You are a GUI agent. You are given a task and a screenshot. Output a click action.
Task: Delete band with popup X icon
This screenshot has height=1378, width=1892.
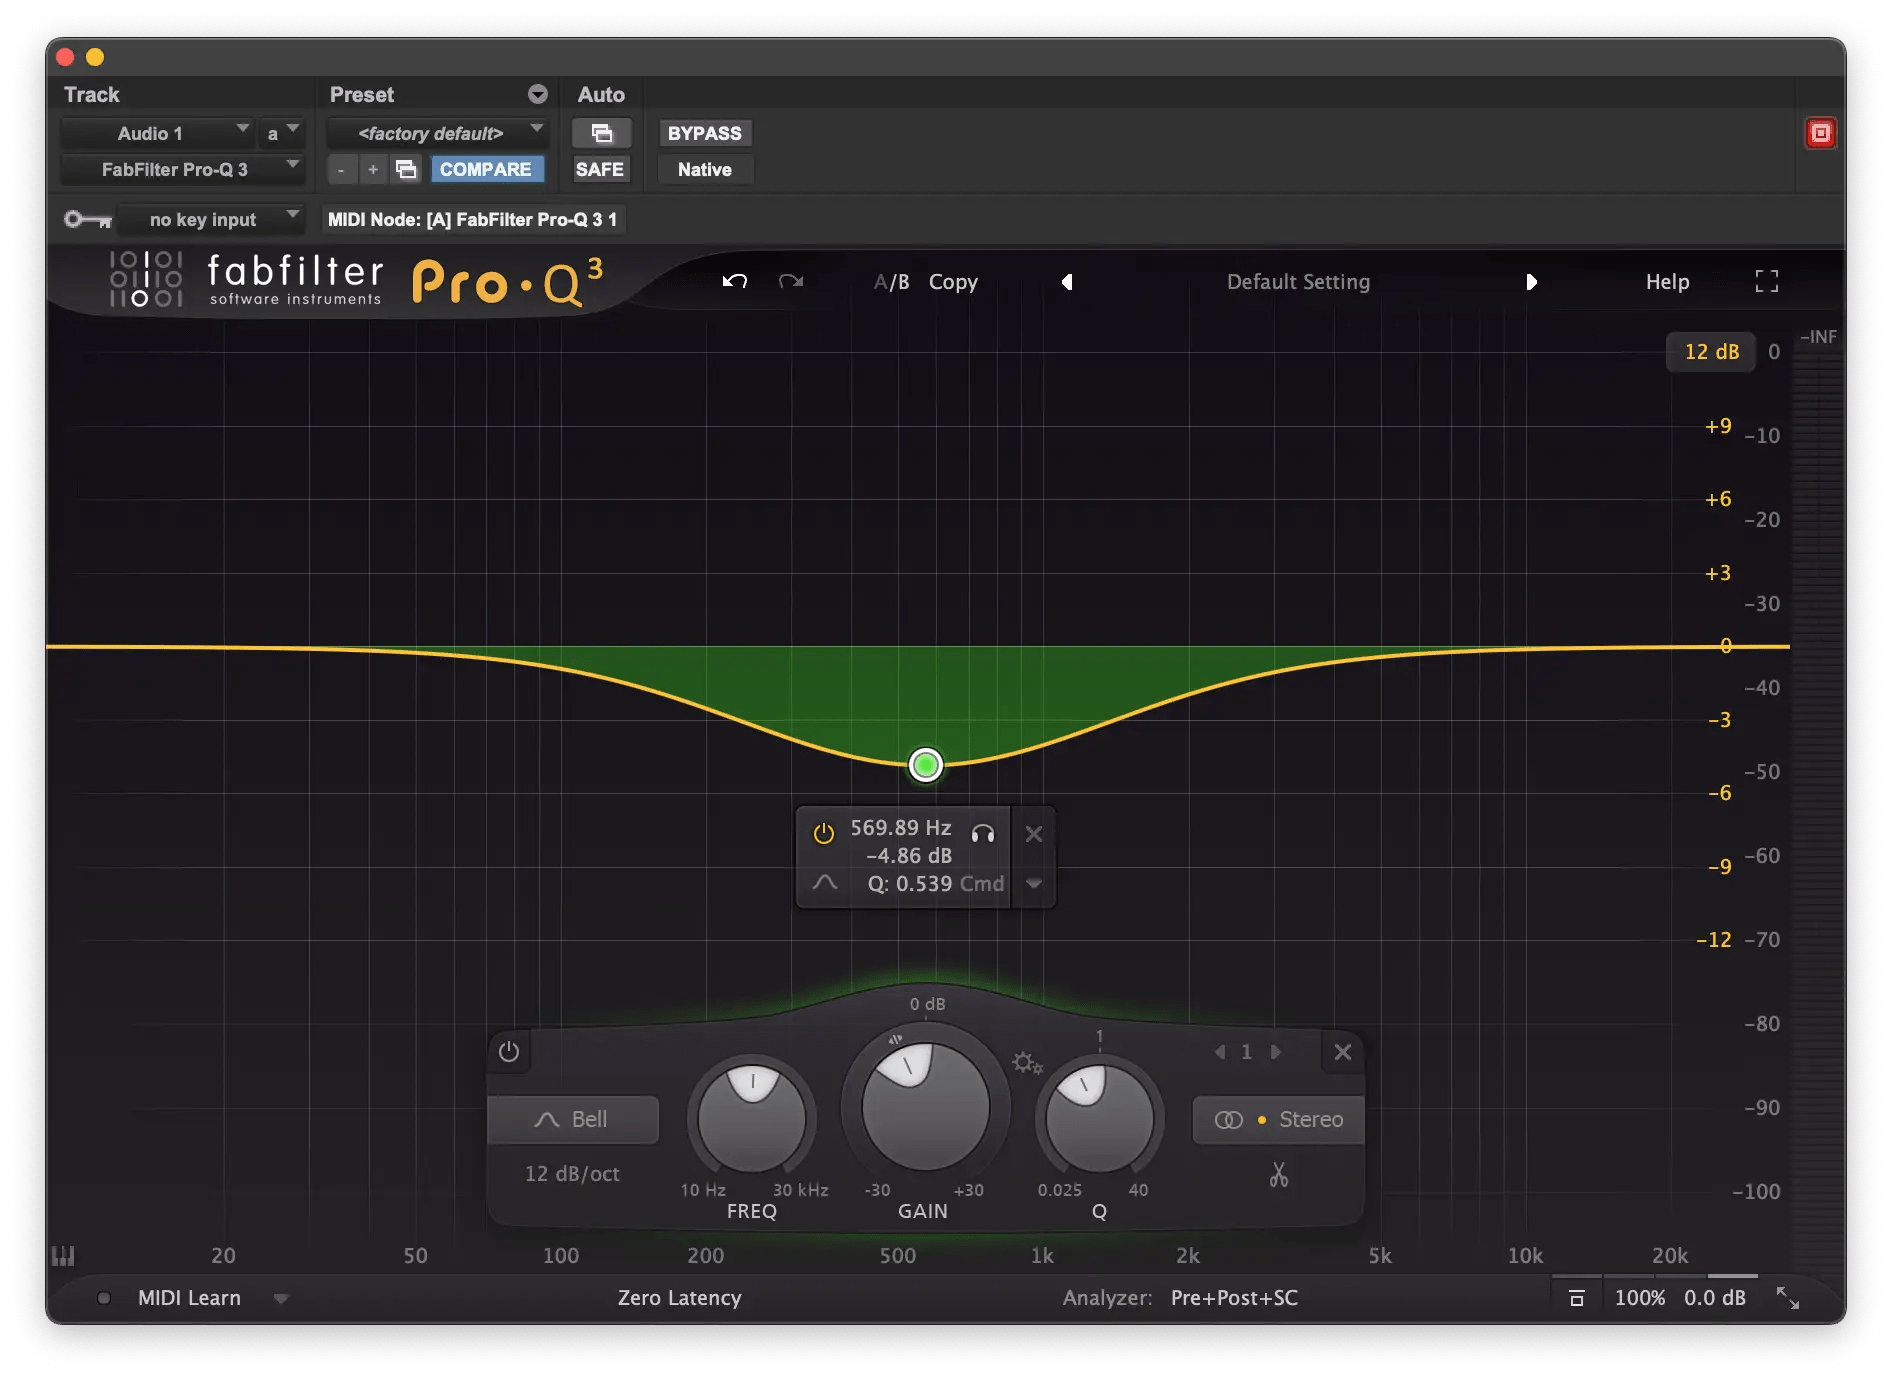pos(1034,833)
